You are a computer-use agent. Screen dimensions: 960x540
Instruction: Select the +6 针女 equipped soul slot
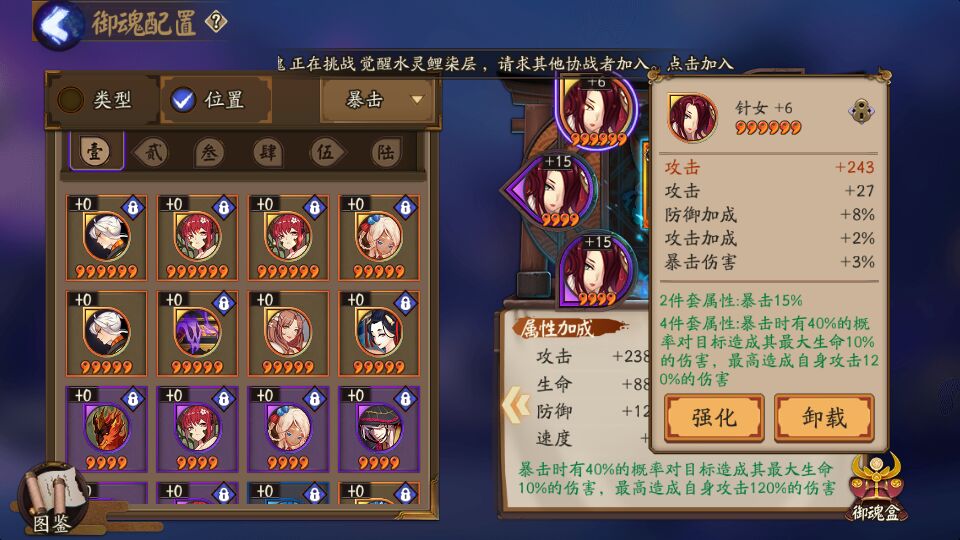pos(597,110)
